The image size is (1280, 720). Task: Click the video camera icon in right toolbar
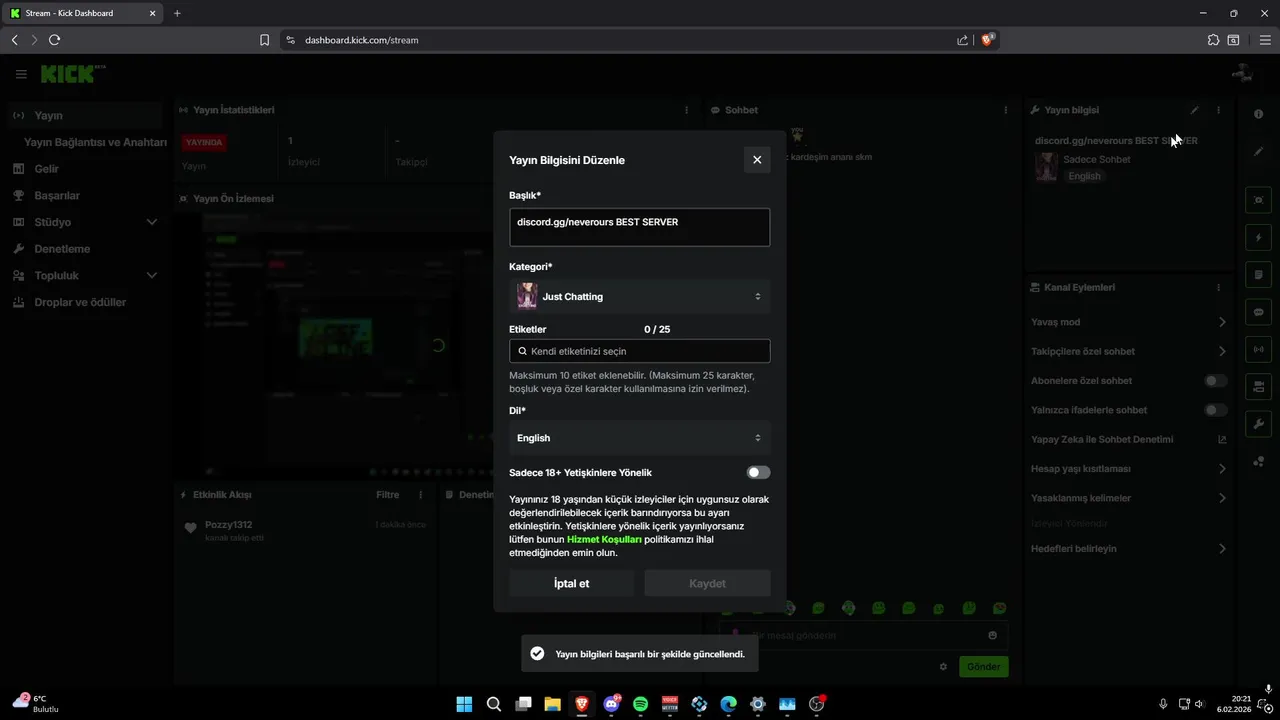click(x=1258, y=386)
